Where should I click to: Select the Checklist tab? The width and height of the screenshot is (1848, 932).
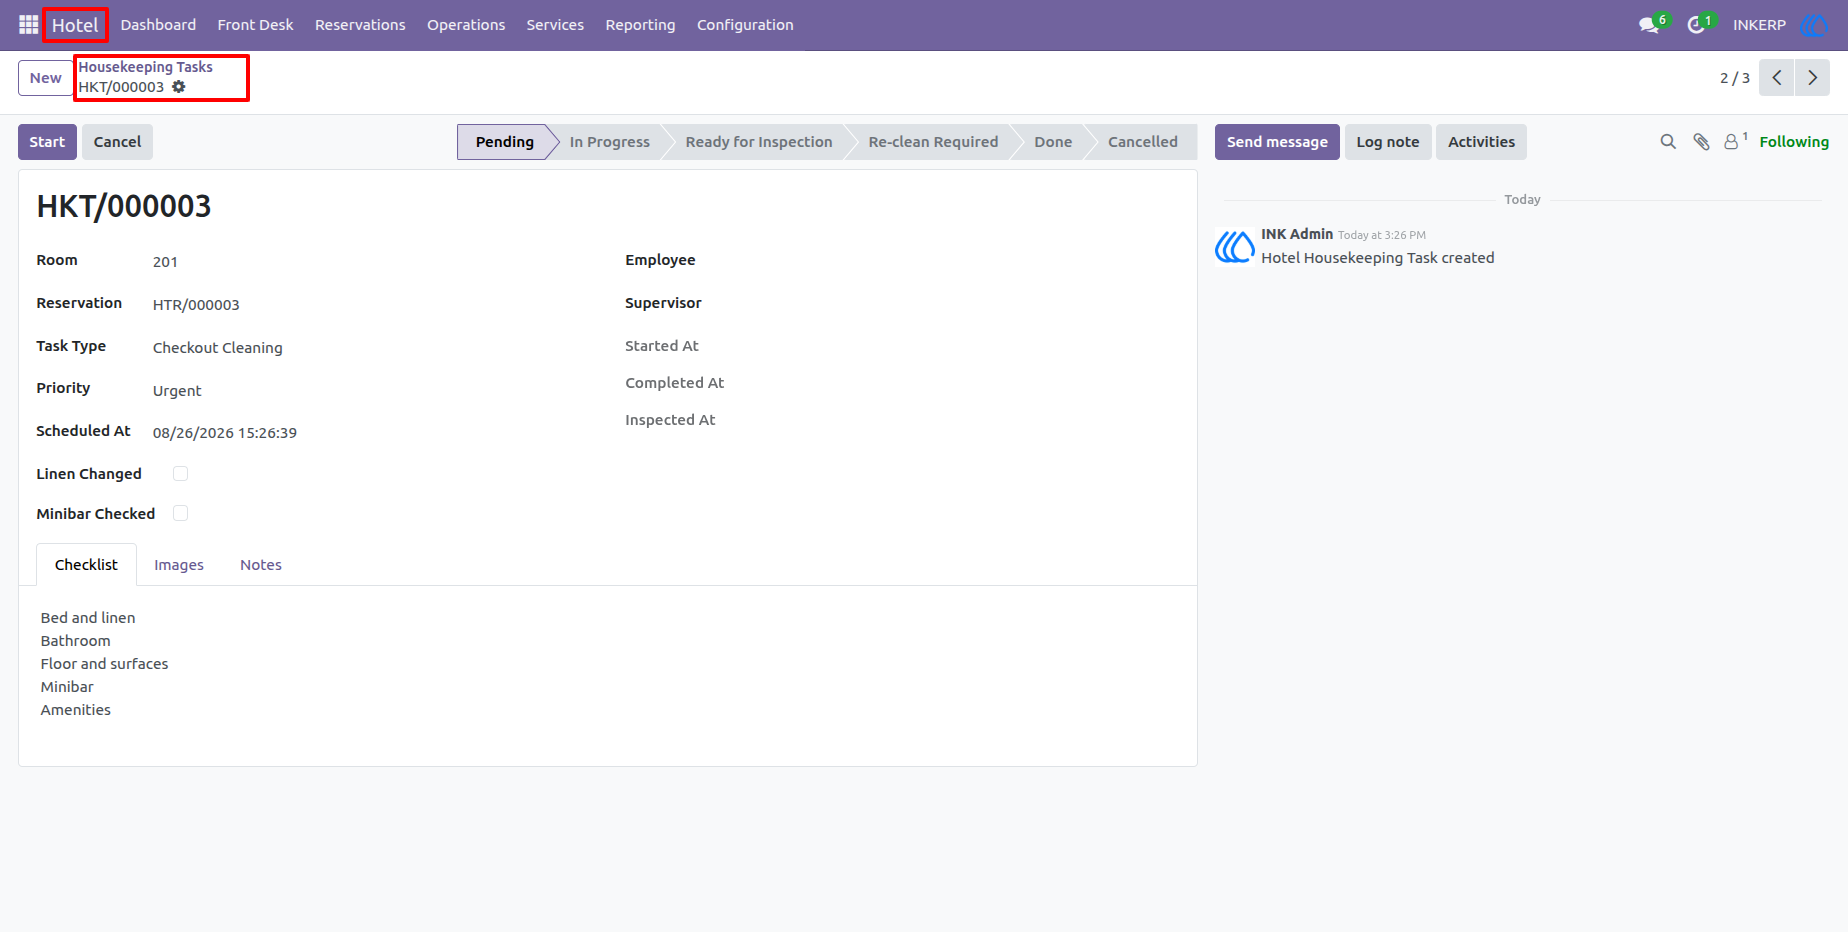point(86,565)
